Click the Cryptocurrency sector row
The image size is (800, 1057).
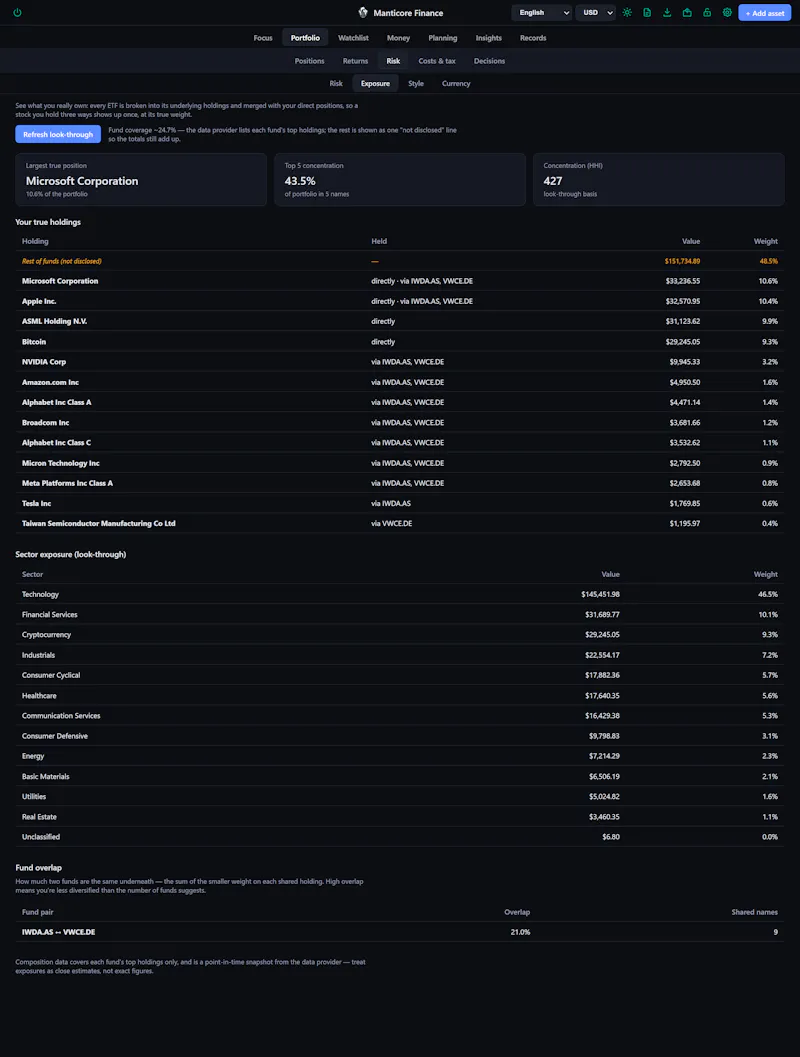click(x=400, y=635)
